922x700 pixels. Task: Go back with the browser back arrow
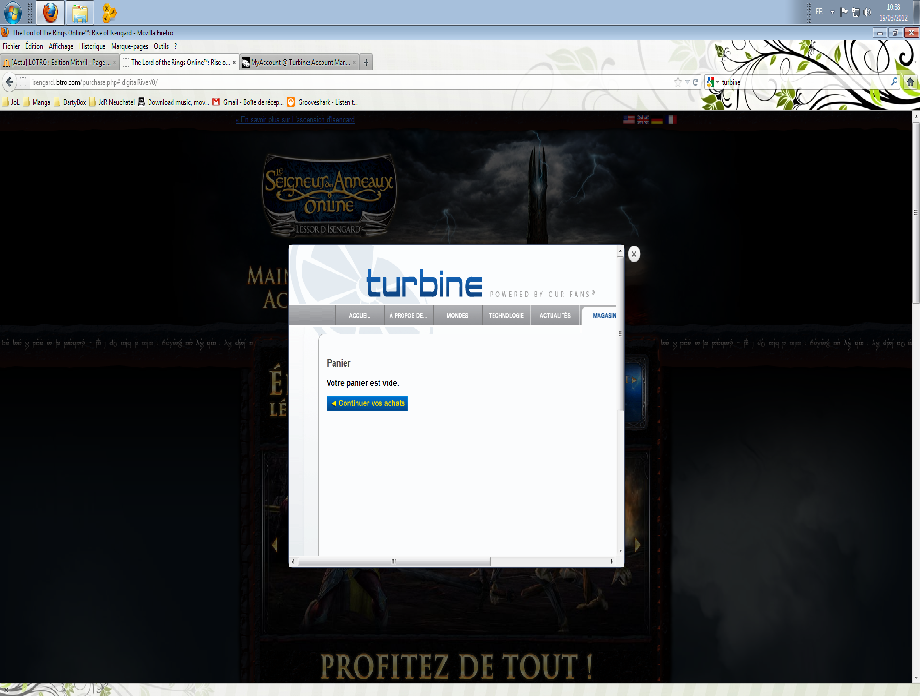click(x=9, y=82)
